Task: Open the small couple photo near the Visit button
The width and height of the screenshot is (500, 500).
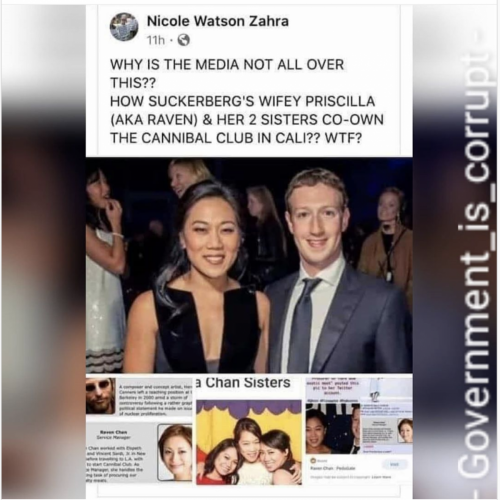Action: tap(333, 428)
